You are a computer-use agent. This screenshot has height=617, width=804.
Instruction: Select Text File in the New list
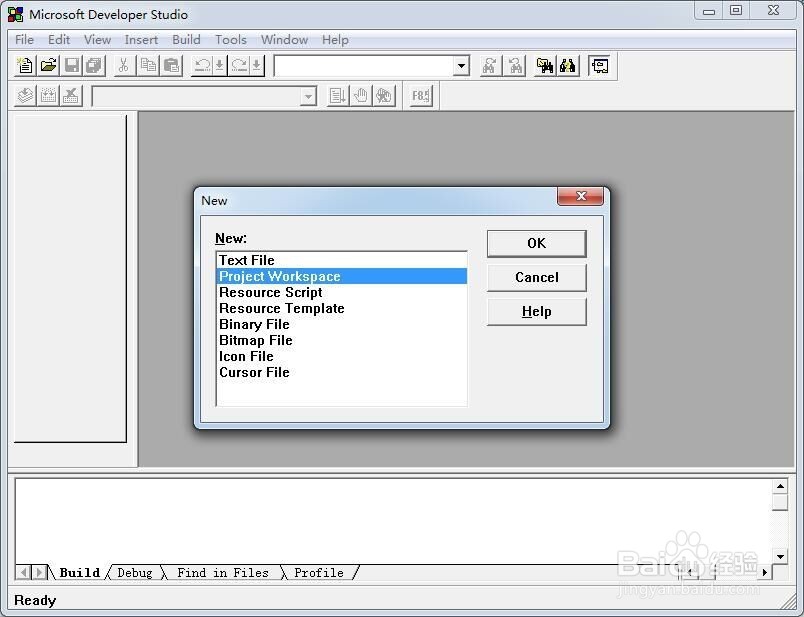coord(342,260)
